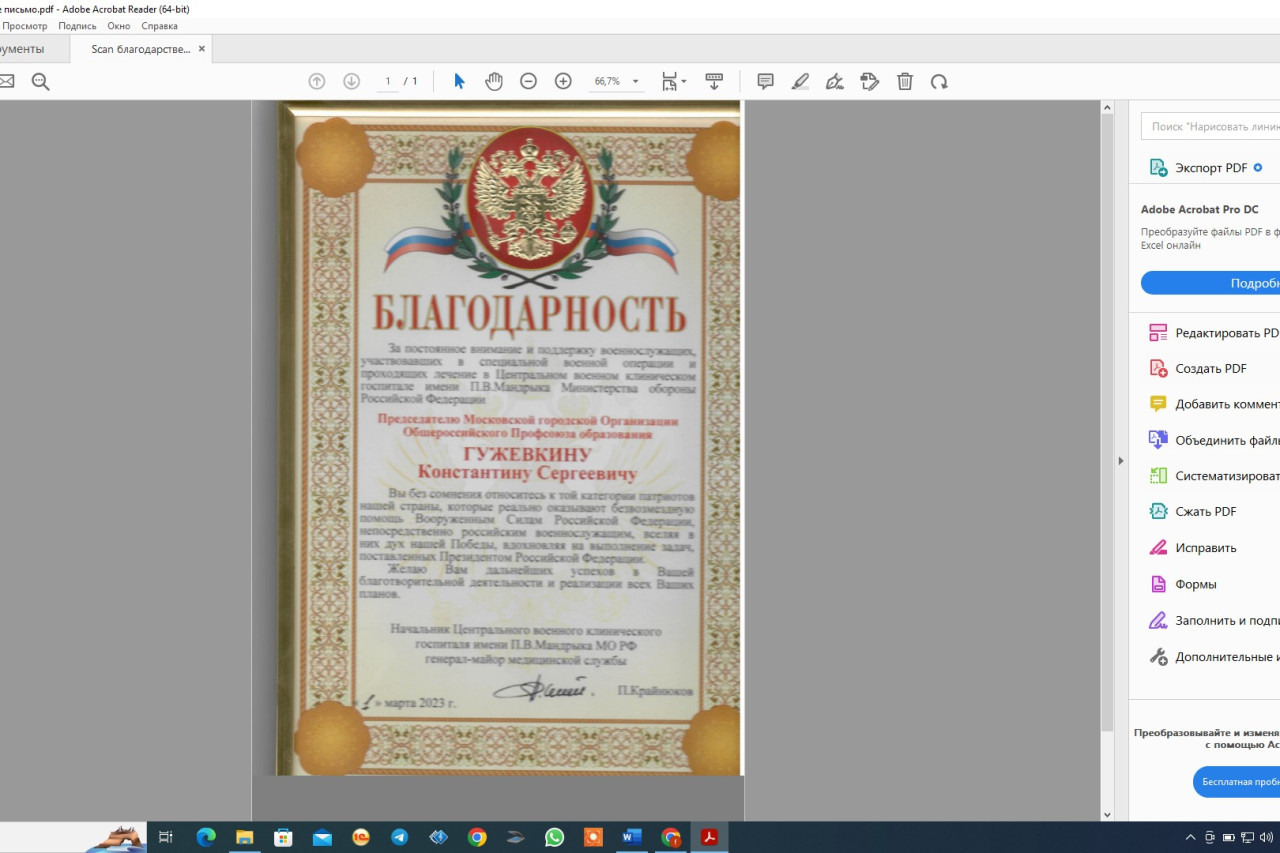This screenshot has height=853, width=1280.
Task: Open Объединить файлы tool
Action: pyautogui.click(x=1213, y=440)
